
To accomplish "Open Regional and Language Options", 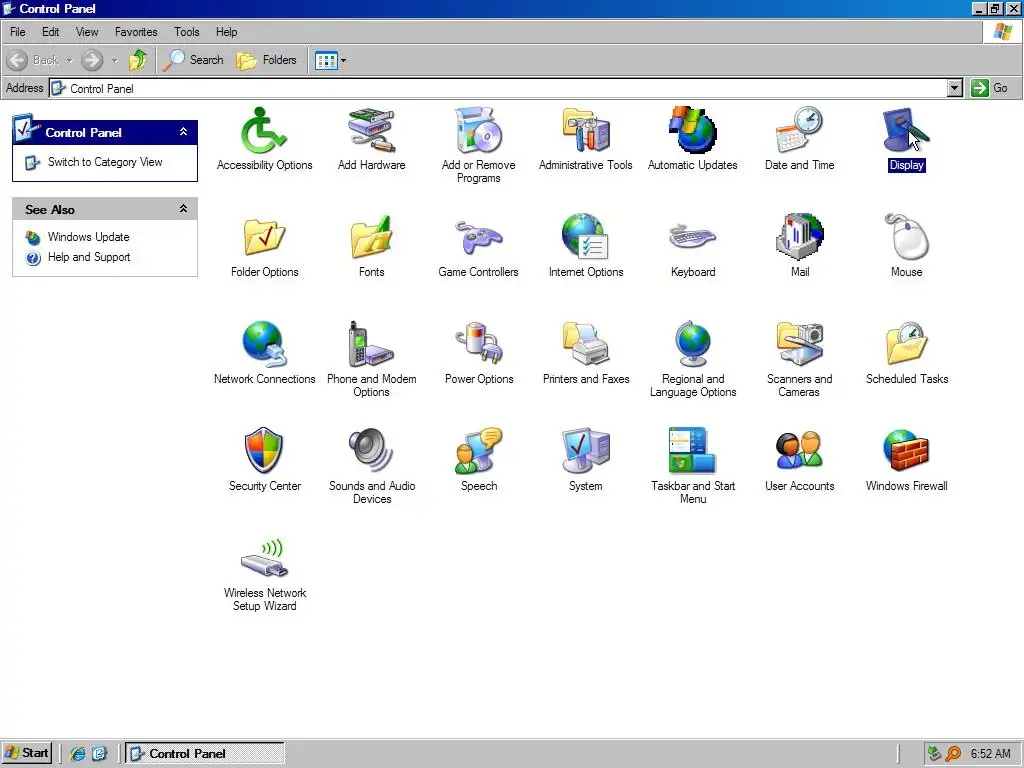I will (x=692, y=344).
